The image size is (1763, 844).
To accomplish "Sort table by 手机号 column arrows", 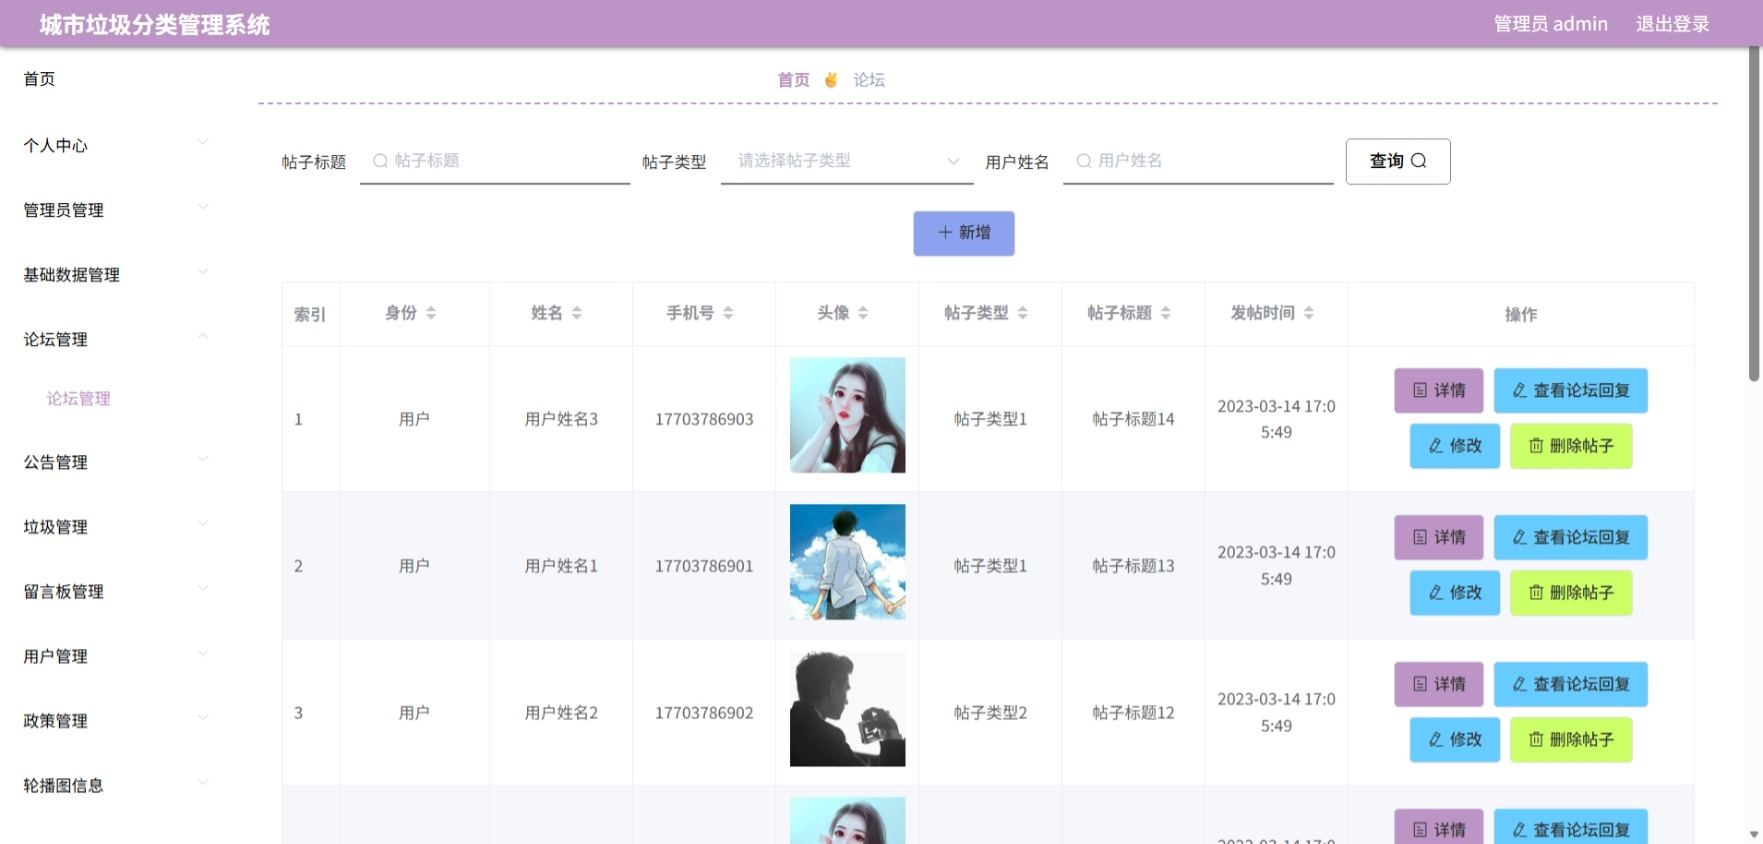I will pos(728,313).
